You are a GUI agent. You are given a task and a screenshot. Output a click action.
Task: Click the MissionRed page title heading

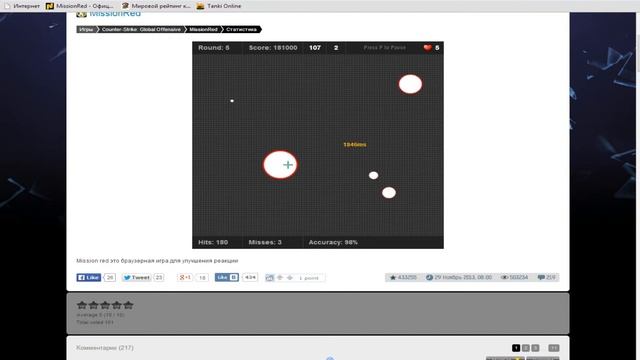pyautogui.click(x=115, y=14)
